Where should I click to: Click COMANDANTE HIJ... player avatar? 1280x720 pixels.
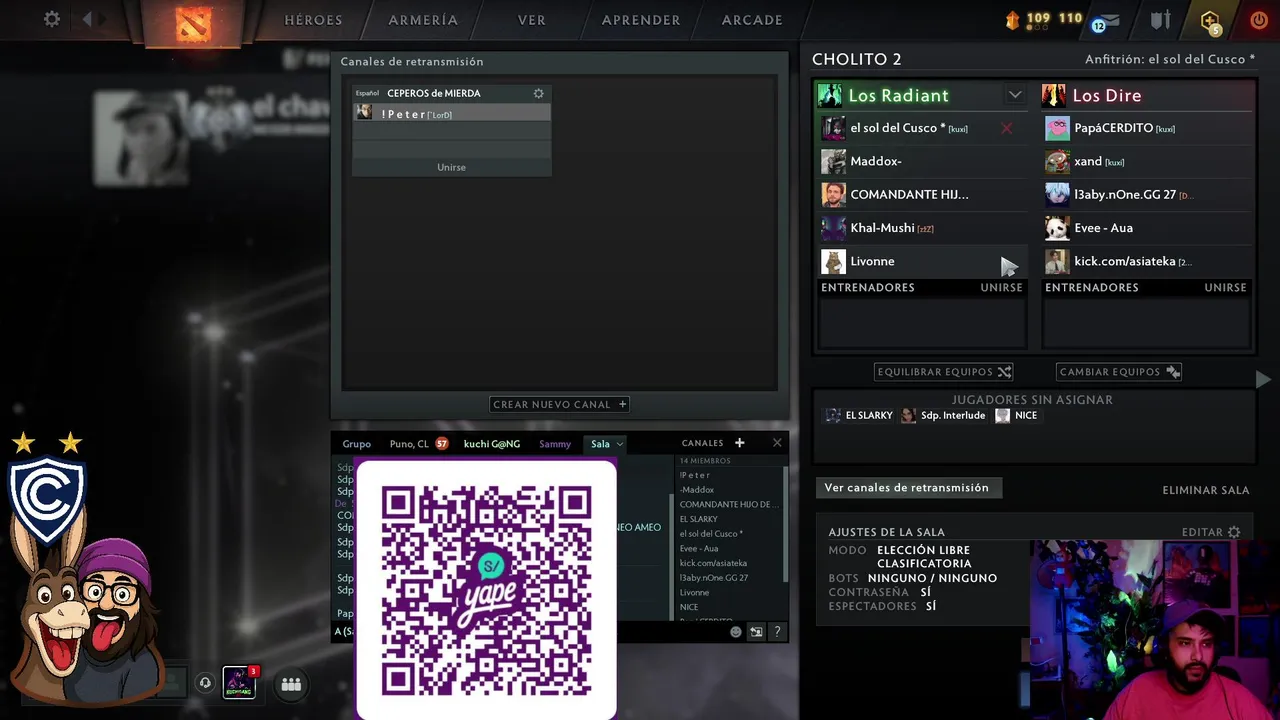833,194
